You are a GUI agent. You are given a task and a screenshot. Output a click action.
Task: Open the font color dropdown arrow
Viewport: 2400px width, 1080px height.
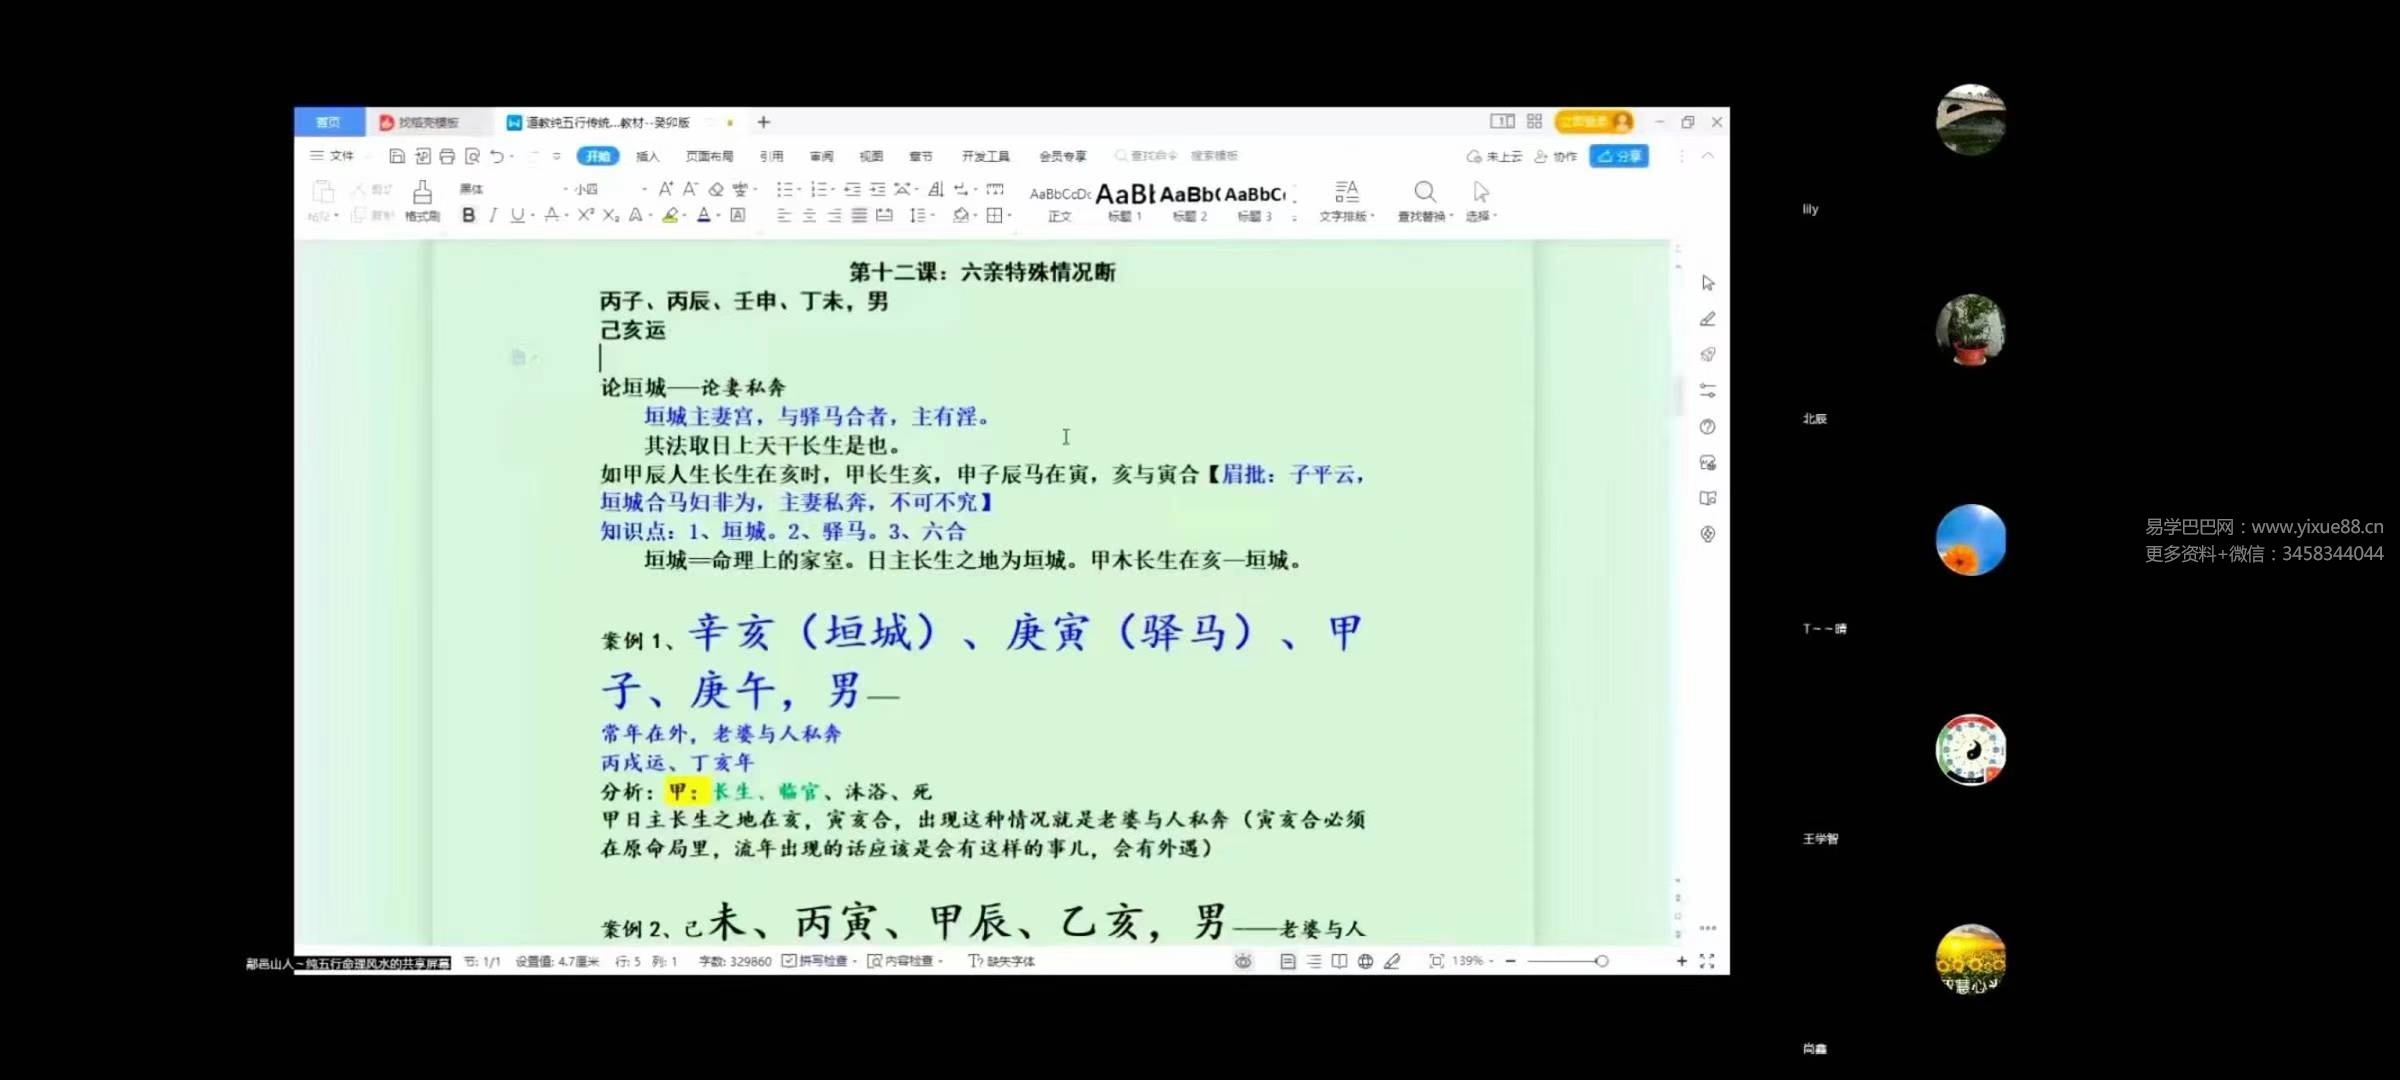click(717, 215)
